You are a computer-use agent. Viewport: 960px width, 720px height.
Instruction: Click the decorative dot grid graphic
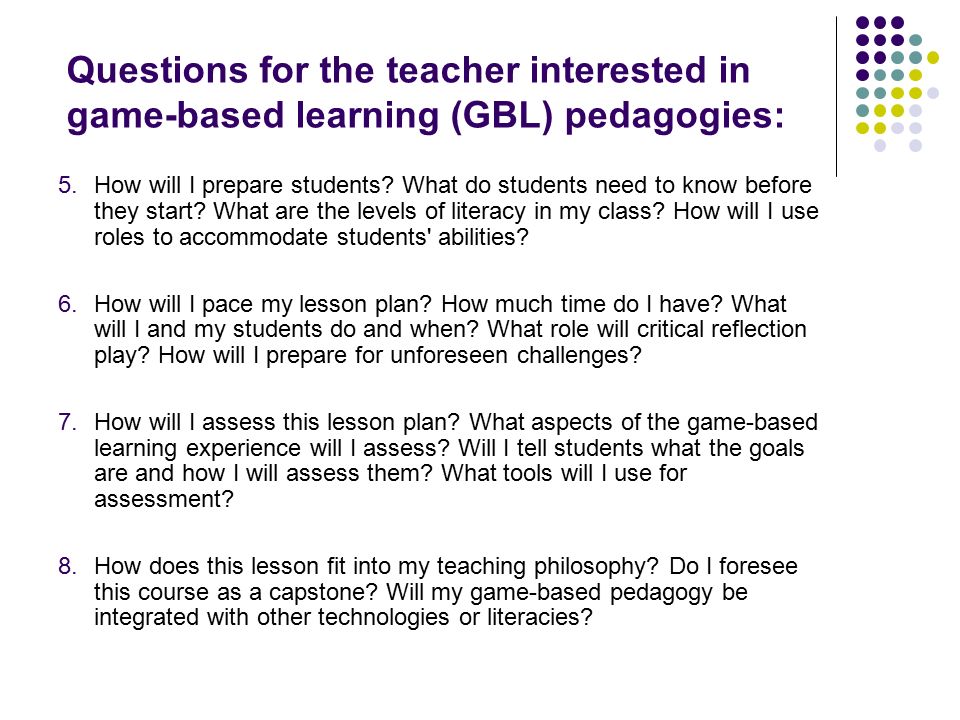tap(897, 84)
